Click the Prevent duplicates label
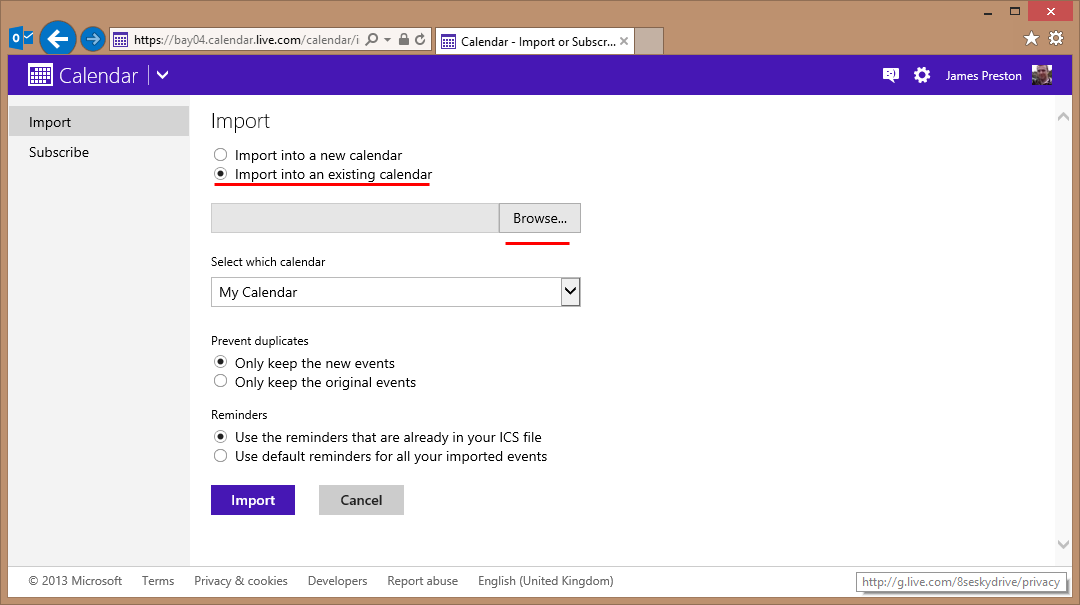1080x605 pixels. (x=260, y=341)
